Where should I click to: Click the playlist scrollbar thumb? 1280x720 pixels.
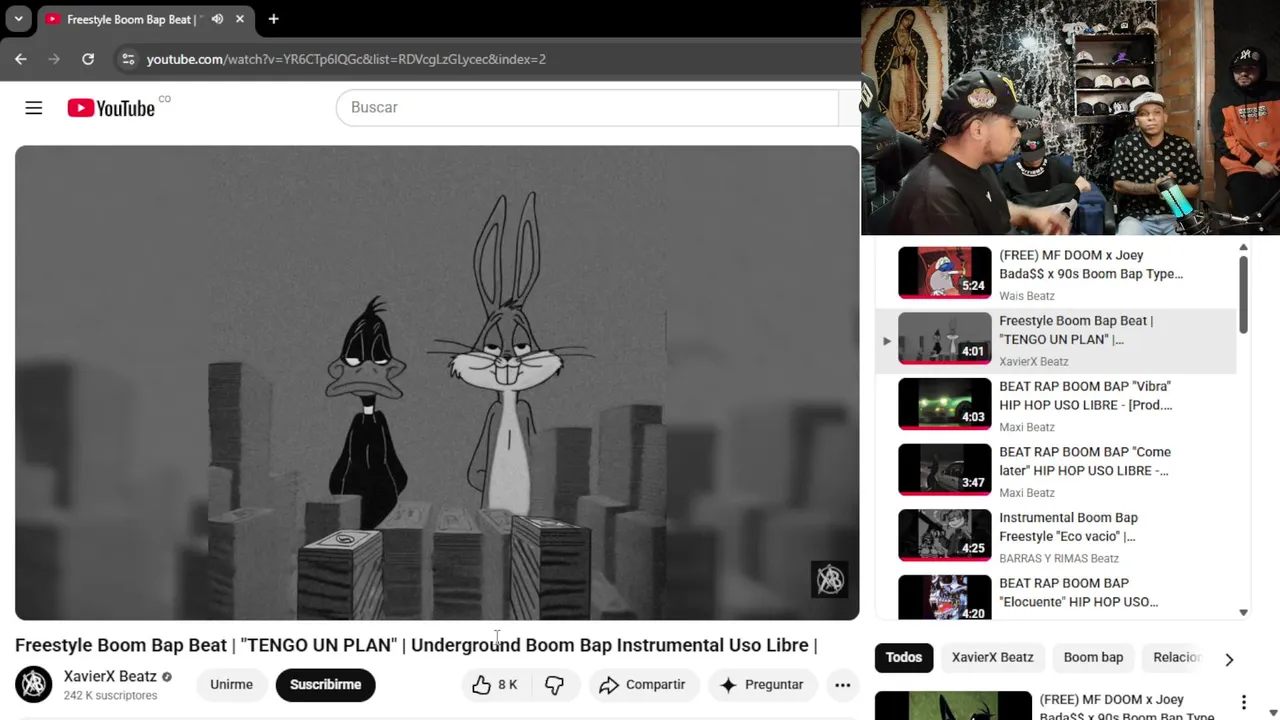click(1243, 295)
